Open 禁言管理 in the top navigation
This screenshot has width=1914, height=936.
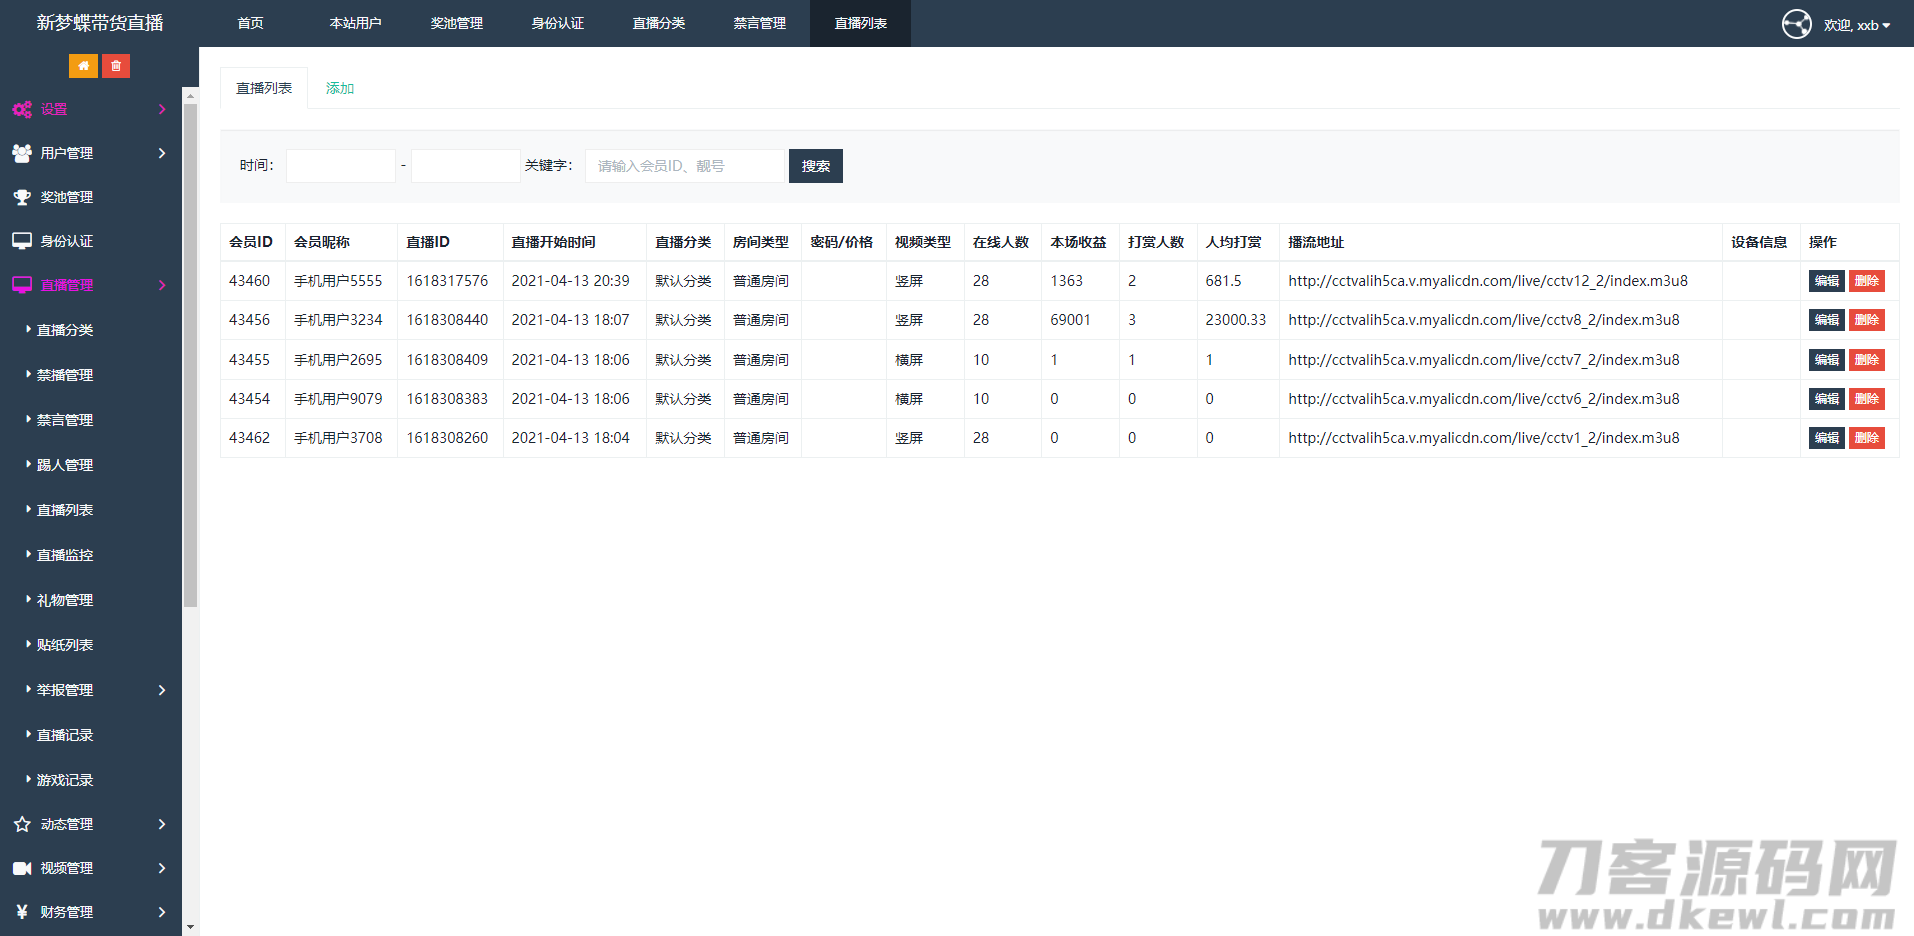pyautogui.click(x=760, y=23)
